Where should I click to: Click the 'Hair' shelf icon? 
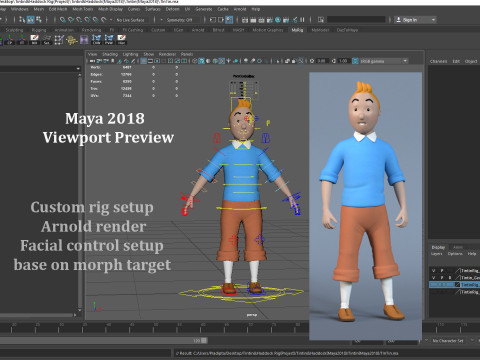pos(122,39)
